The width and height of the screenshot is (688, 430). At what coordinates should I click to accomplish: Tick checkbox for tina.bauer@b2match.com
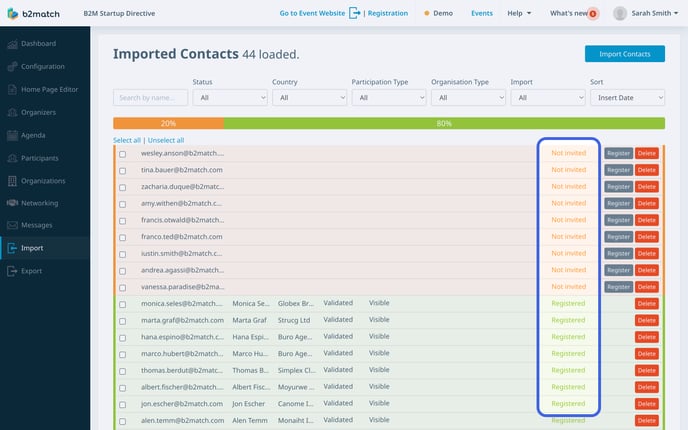point(122,171)
